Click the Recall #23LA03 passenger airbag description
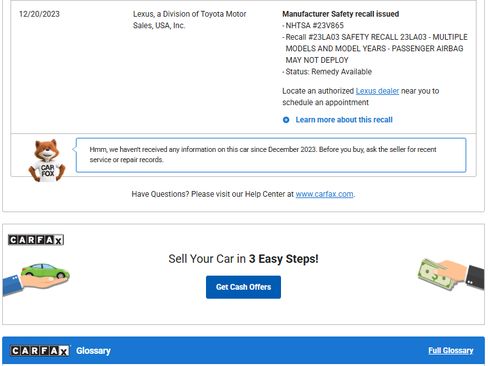The image size is (488, 366). click(376, 48)
